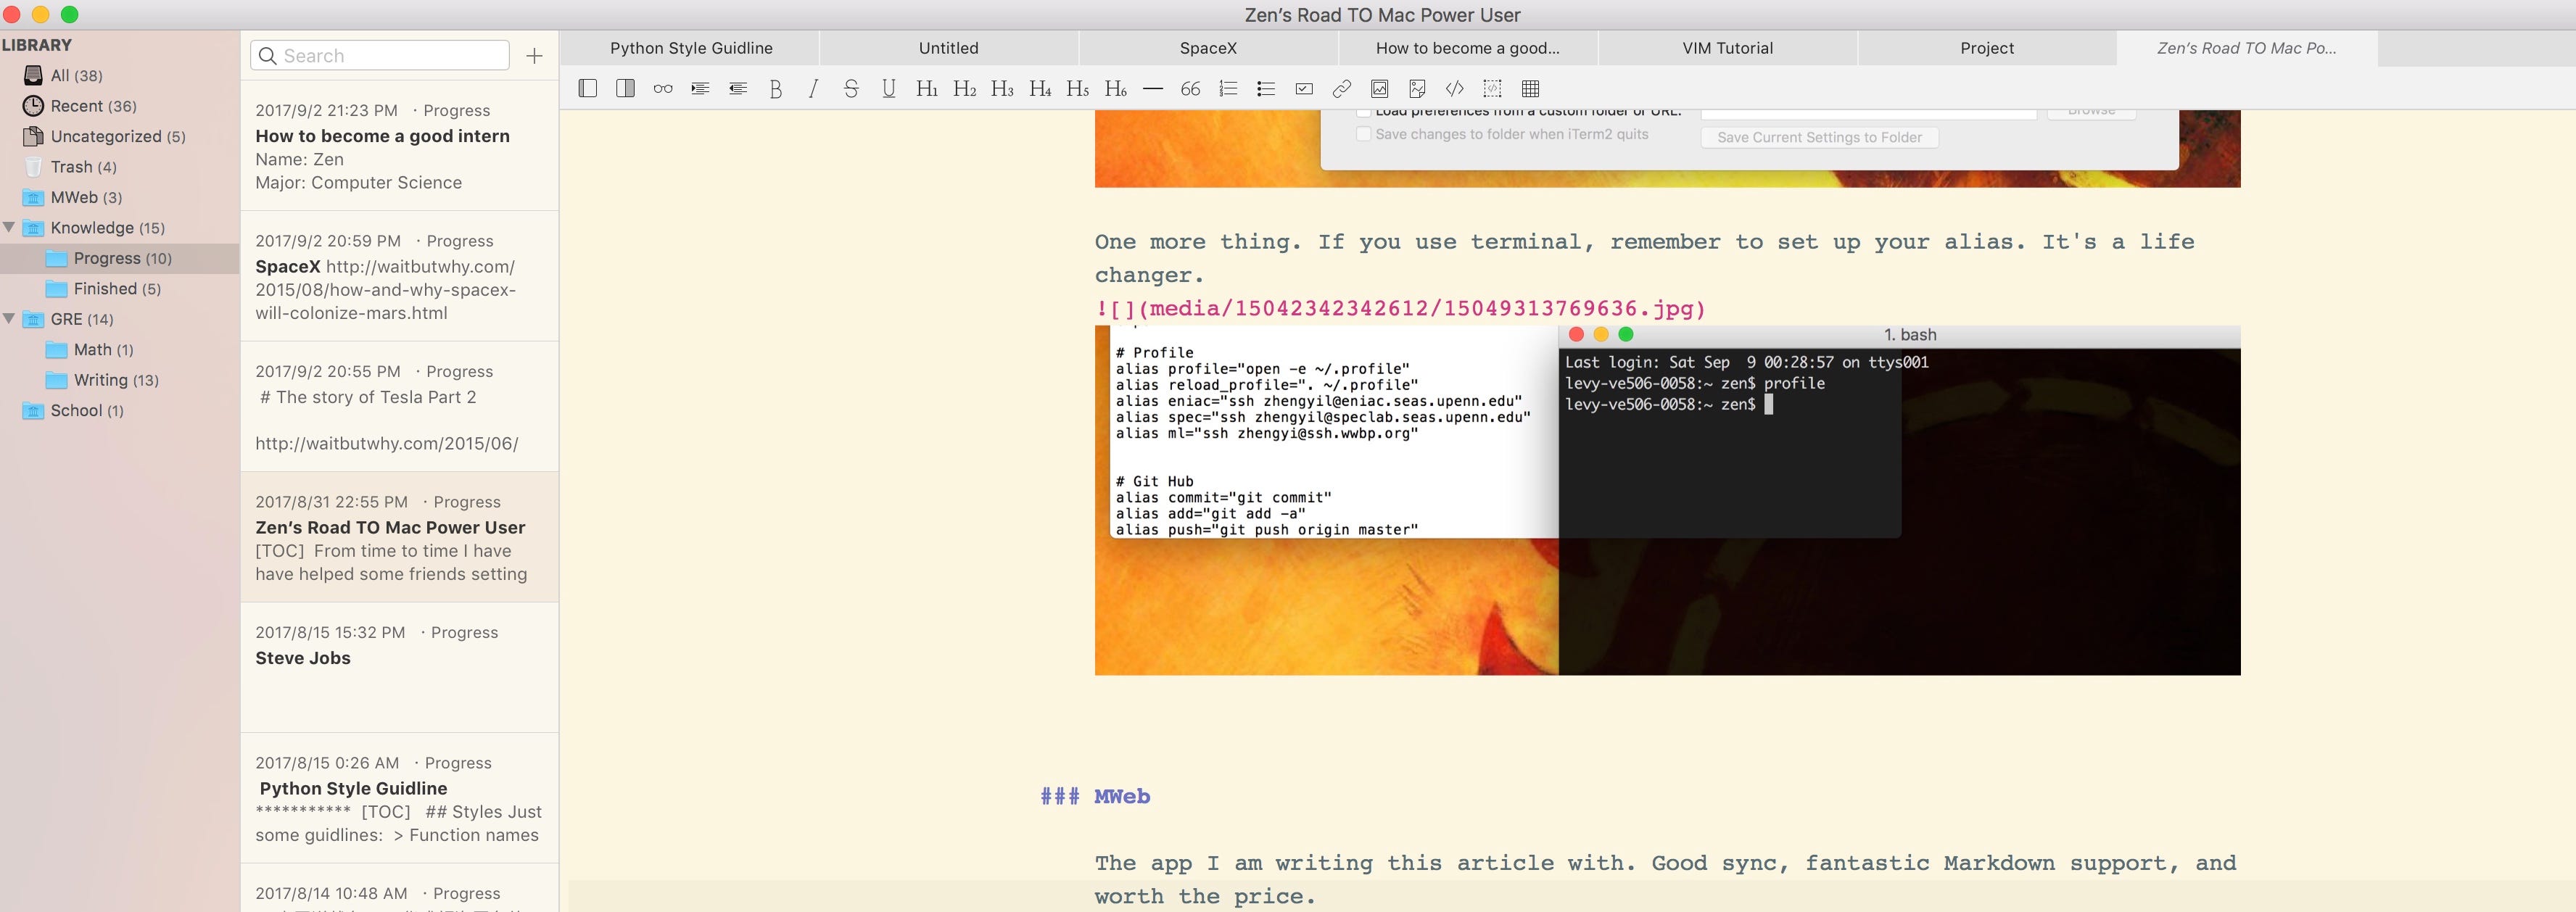Click the bash terminal screenshot image

tap(1667, 500)
